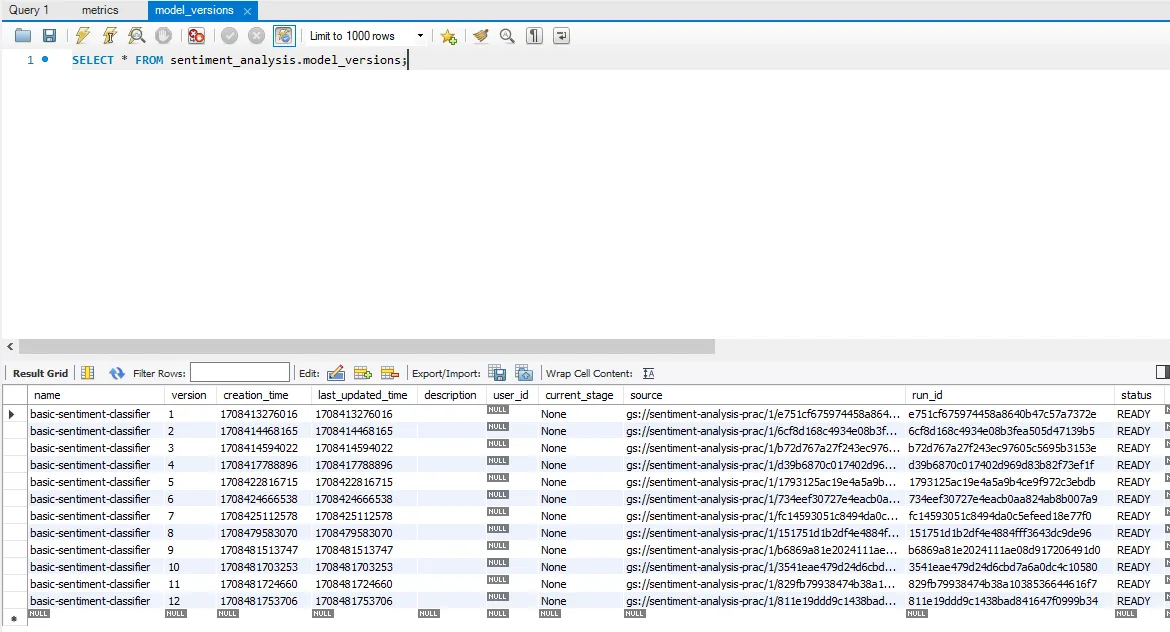The image size is (1170, 632).
Task: Switch to the metrics tab
Action: click(x=100, y=10)
